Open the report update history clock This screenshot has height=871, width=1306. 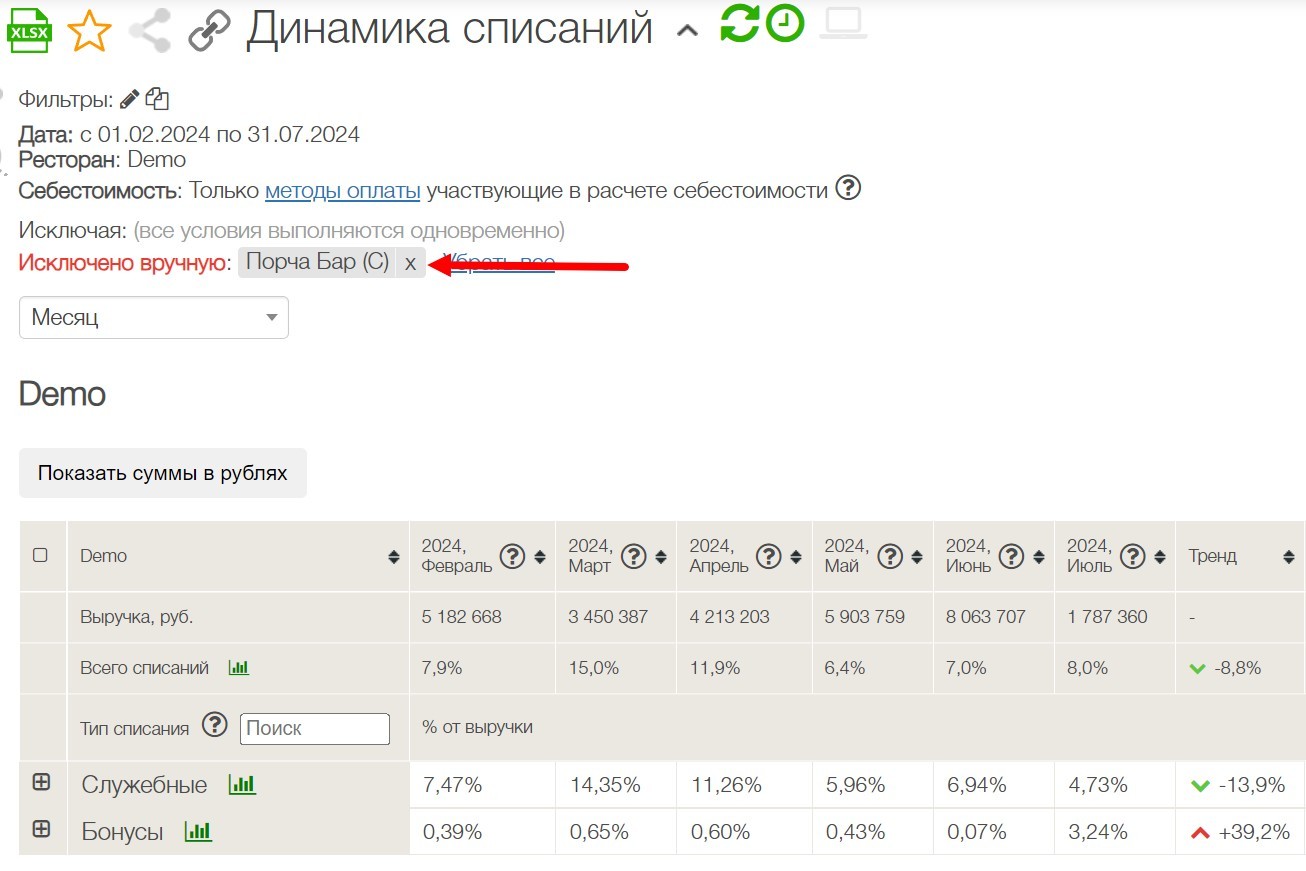point(787,26)
